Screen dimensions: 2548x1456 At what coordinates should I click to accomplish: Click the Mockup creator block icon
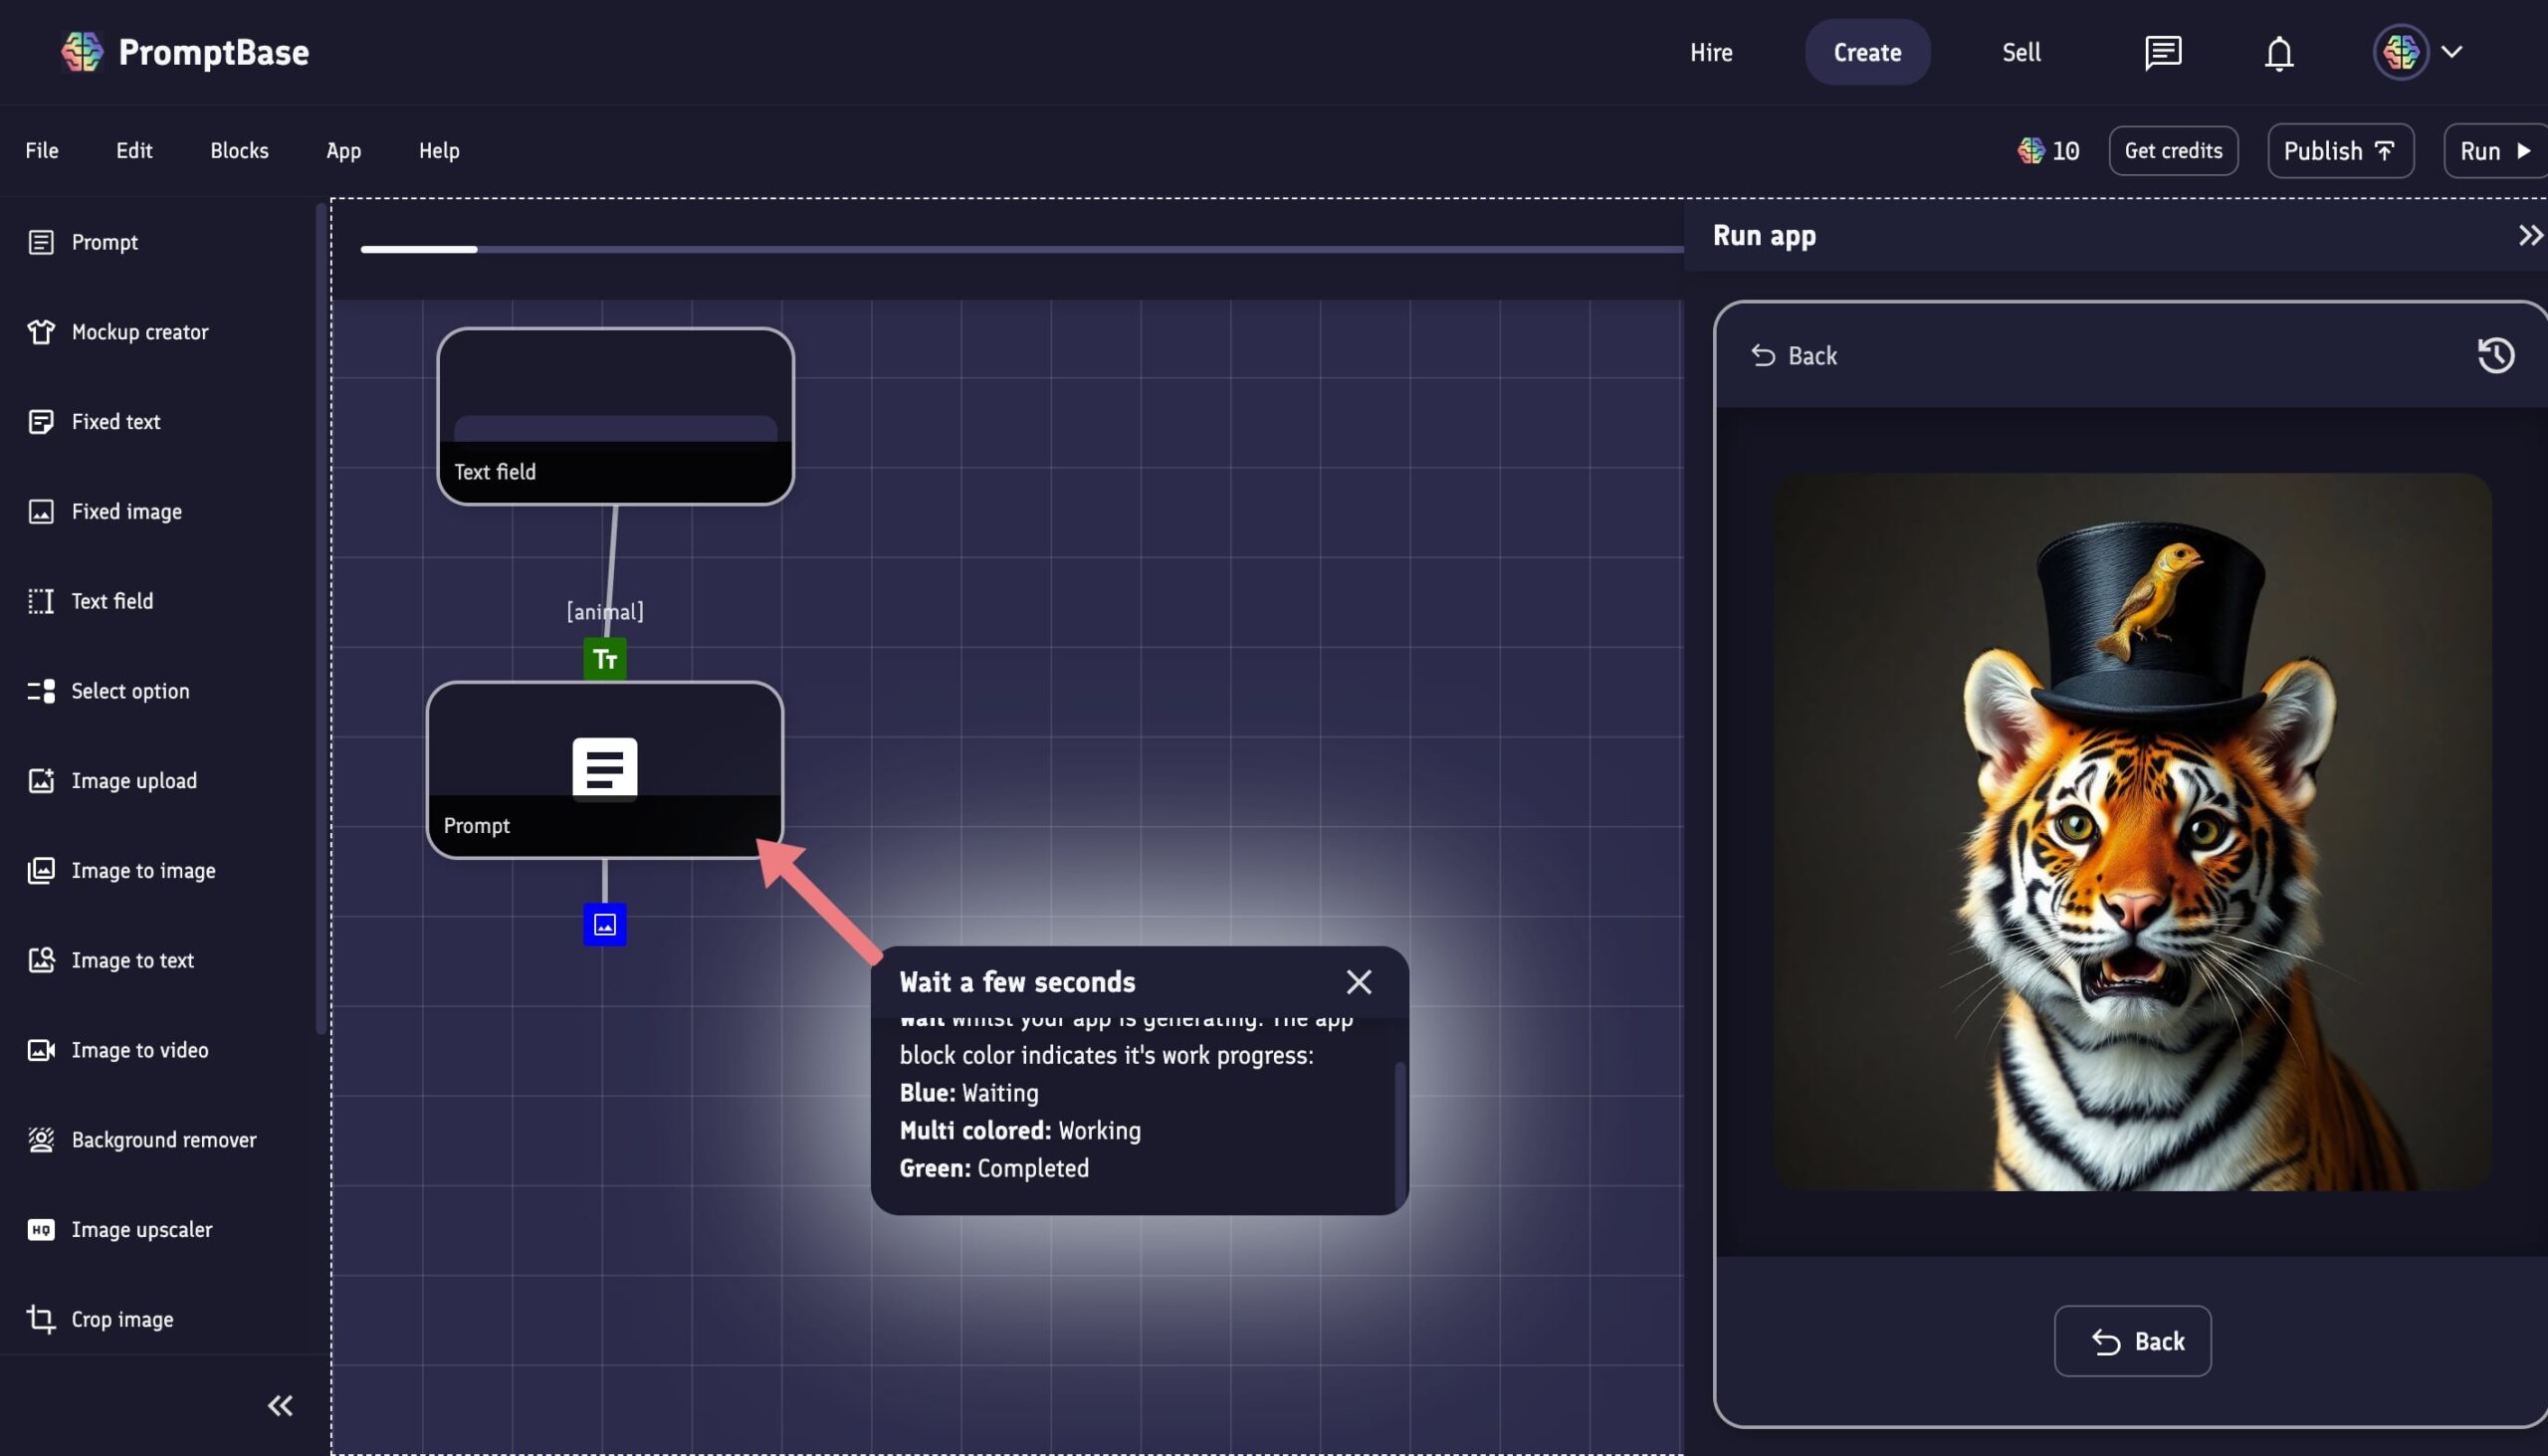pyautogui.click(x=41, y=332)
